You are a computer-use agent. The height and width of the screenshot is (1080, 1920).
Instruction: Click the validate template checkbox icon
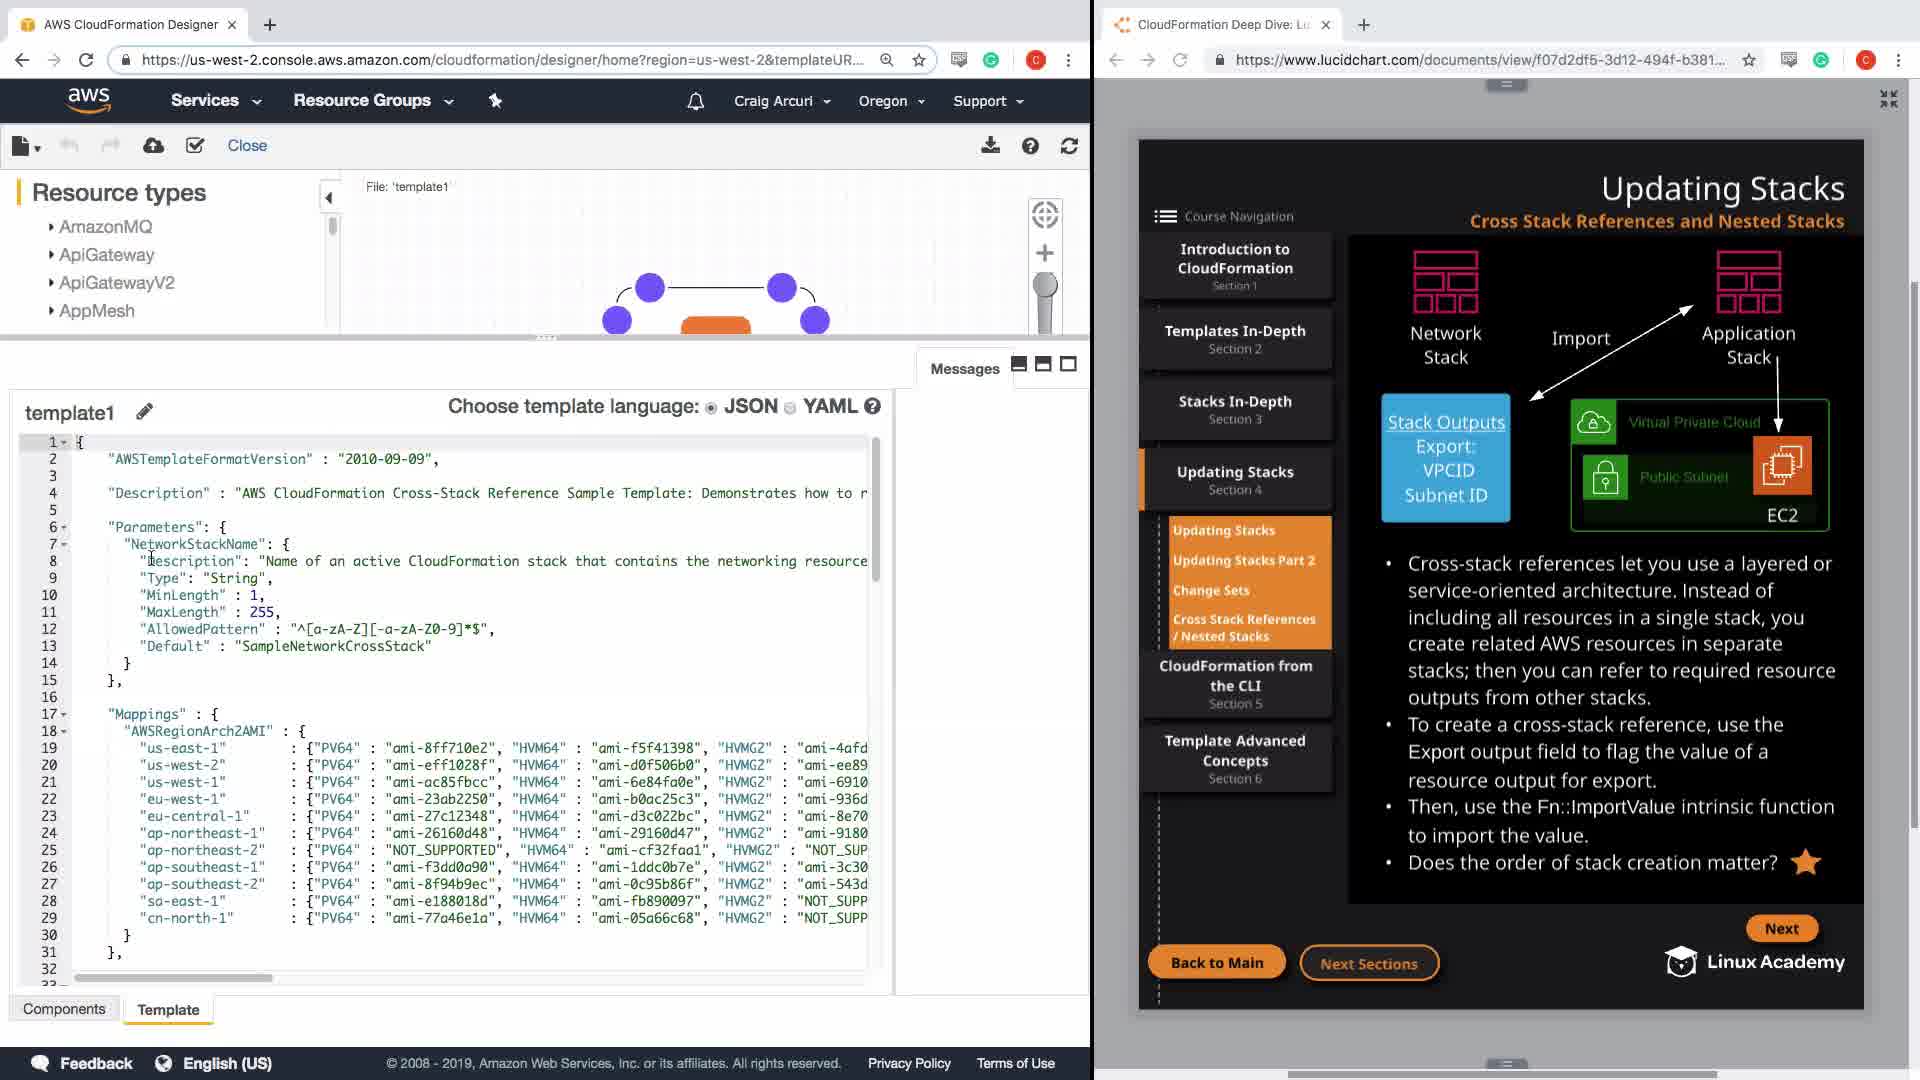pos(195,146)
